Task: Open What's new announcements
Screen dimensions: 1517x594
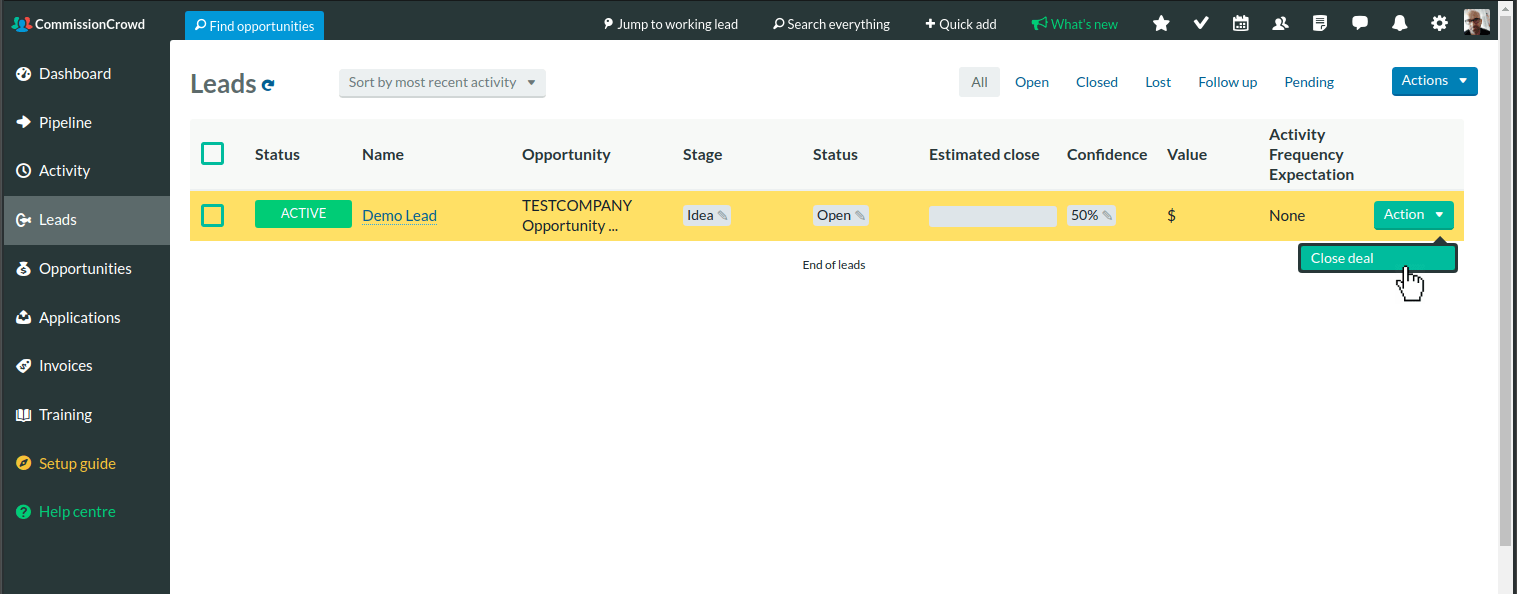Action: point(1075,24)
